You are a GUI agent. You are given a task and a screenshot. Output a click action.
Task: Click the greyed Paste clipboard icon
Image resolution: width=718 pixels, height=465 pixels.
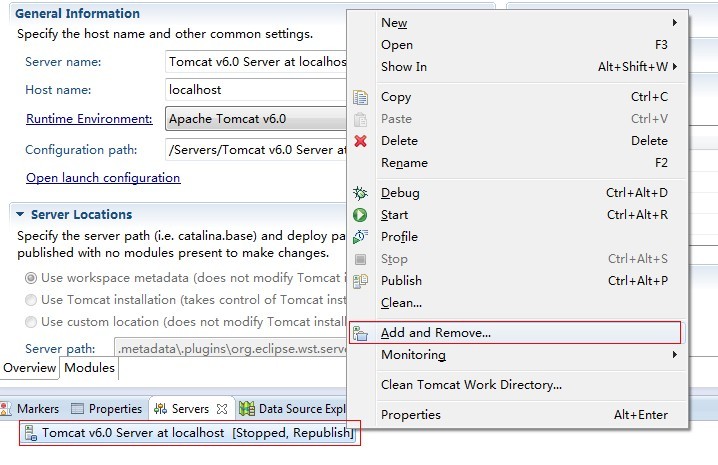[360, 119]
